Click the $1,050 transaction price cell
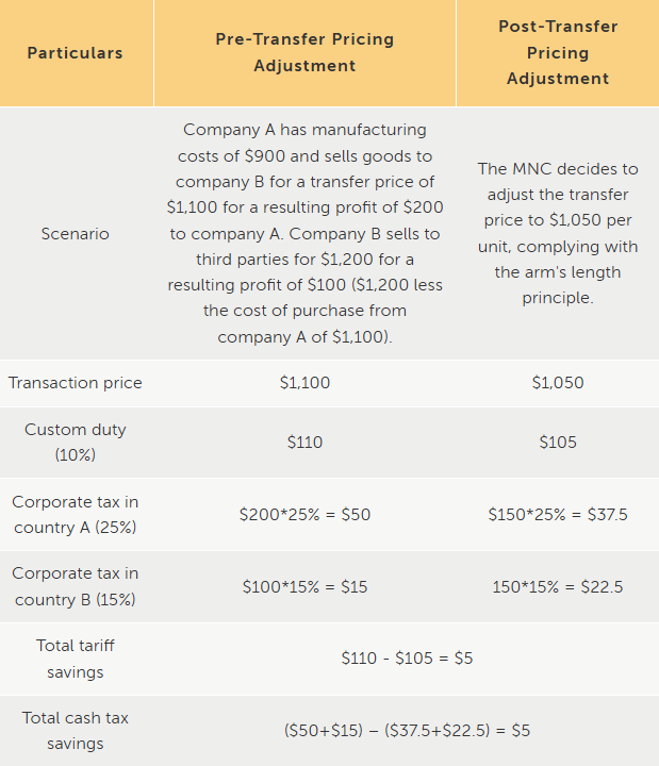659x766 pixels. coord(558,383)
